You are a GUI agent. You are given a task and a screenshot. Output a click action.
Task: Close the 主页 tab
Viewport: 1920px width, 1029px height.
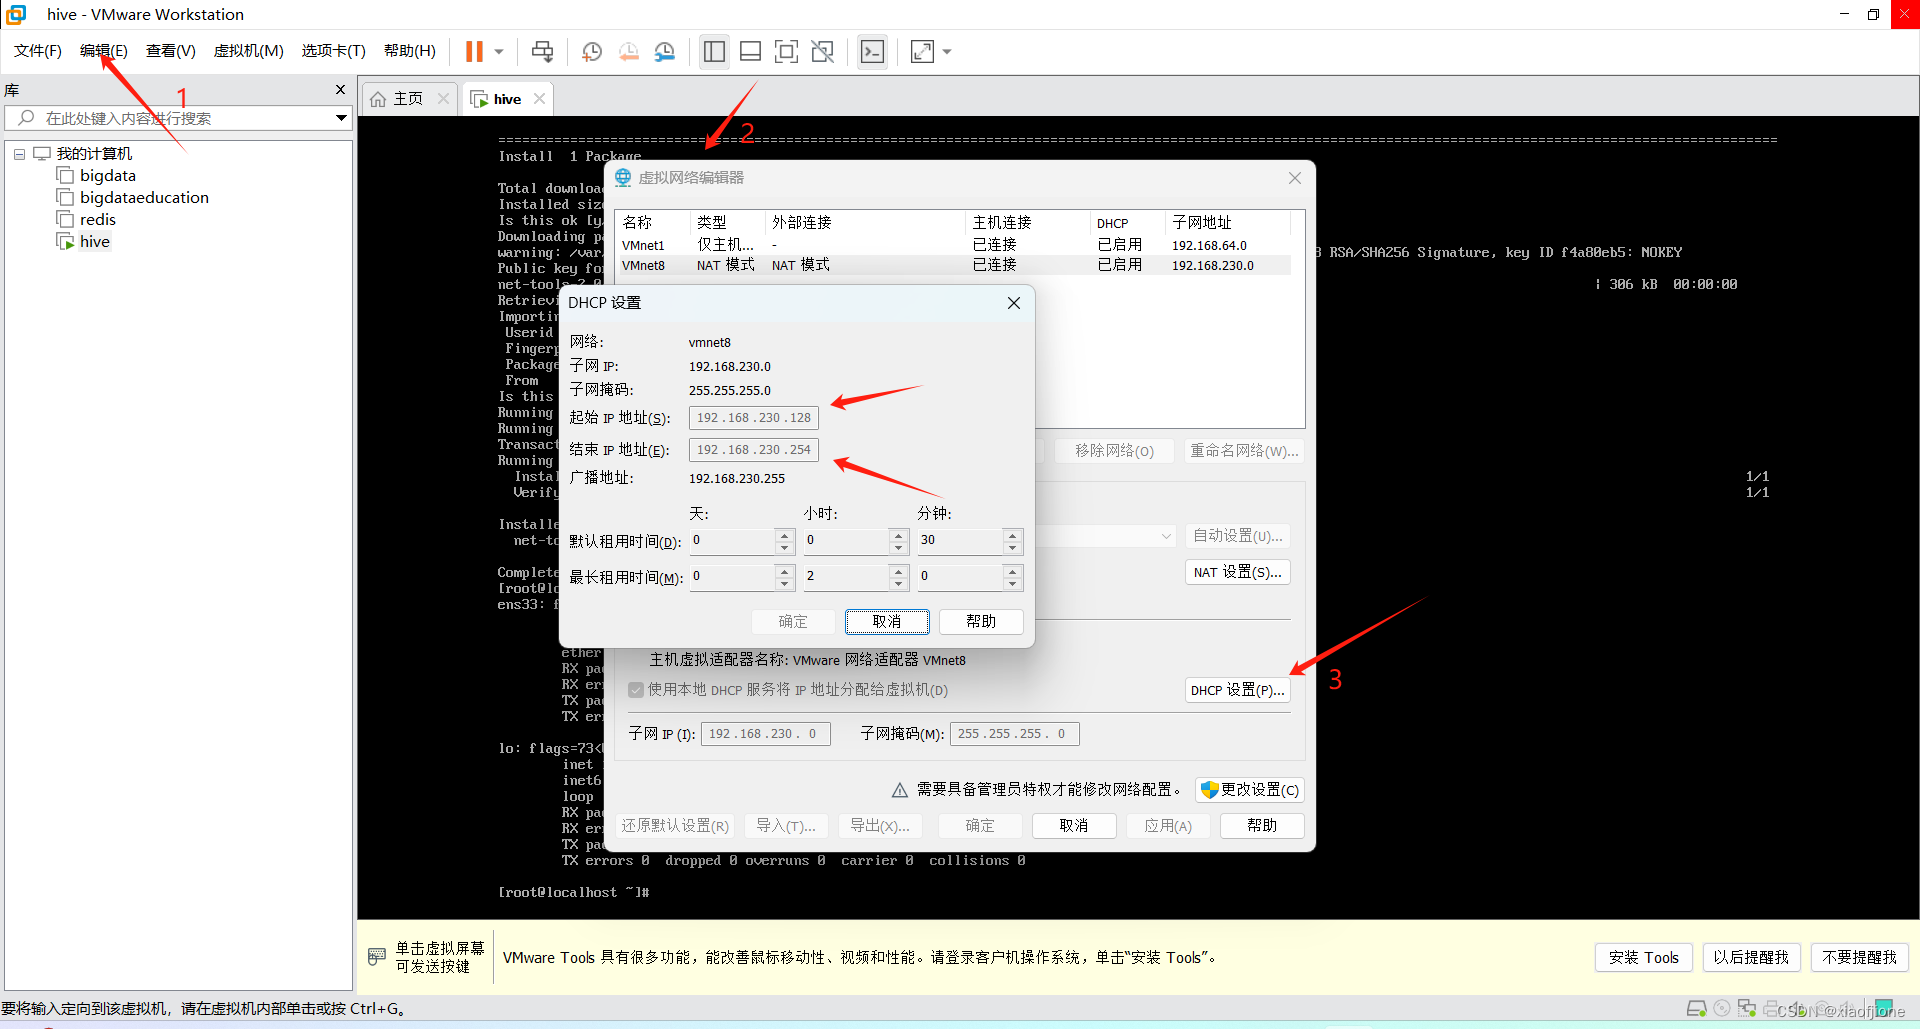(x=443, y=98)
